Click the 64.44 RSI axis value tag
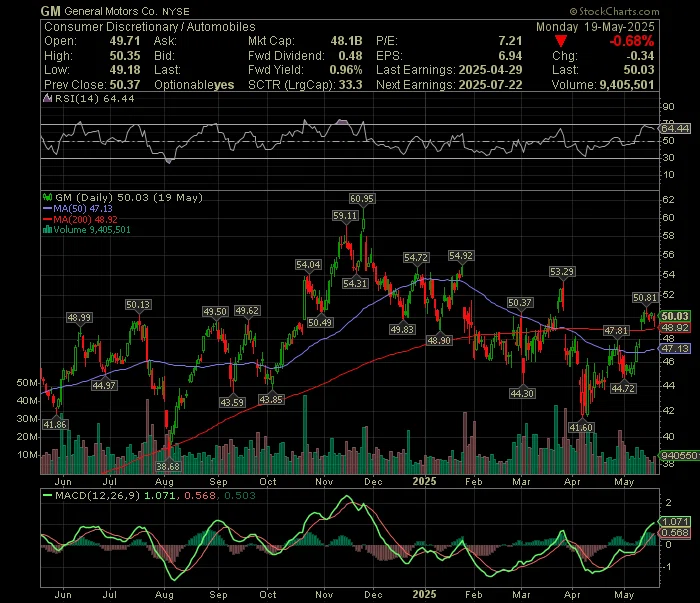The width and height of the screenshot is (700, 603). click(x=675, y=129)
